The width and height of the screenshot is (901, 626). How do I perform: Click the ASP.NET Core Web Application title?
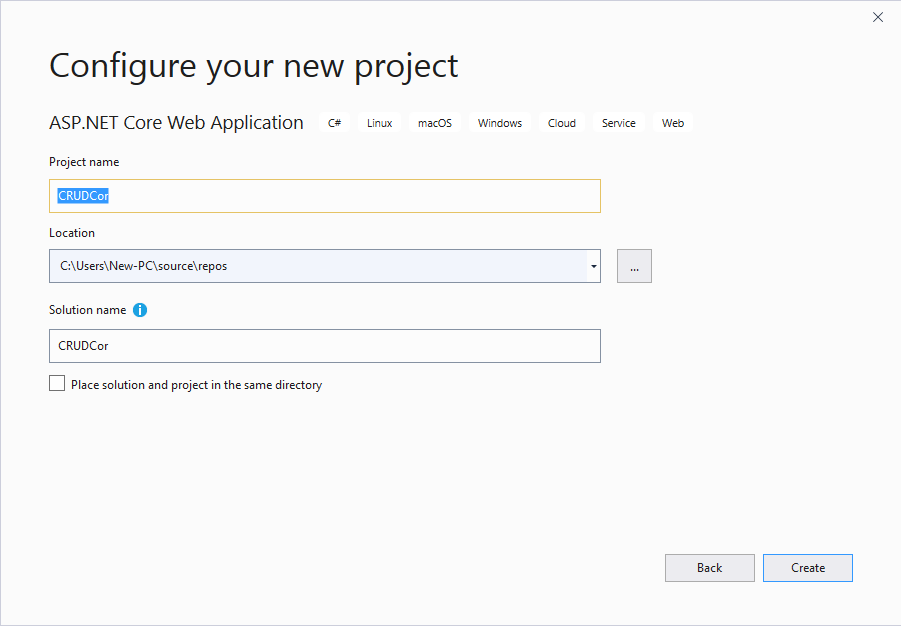click(x=176, y=123)
